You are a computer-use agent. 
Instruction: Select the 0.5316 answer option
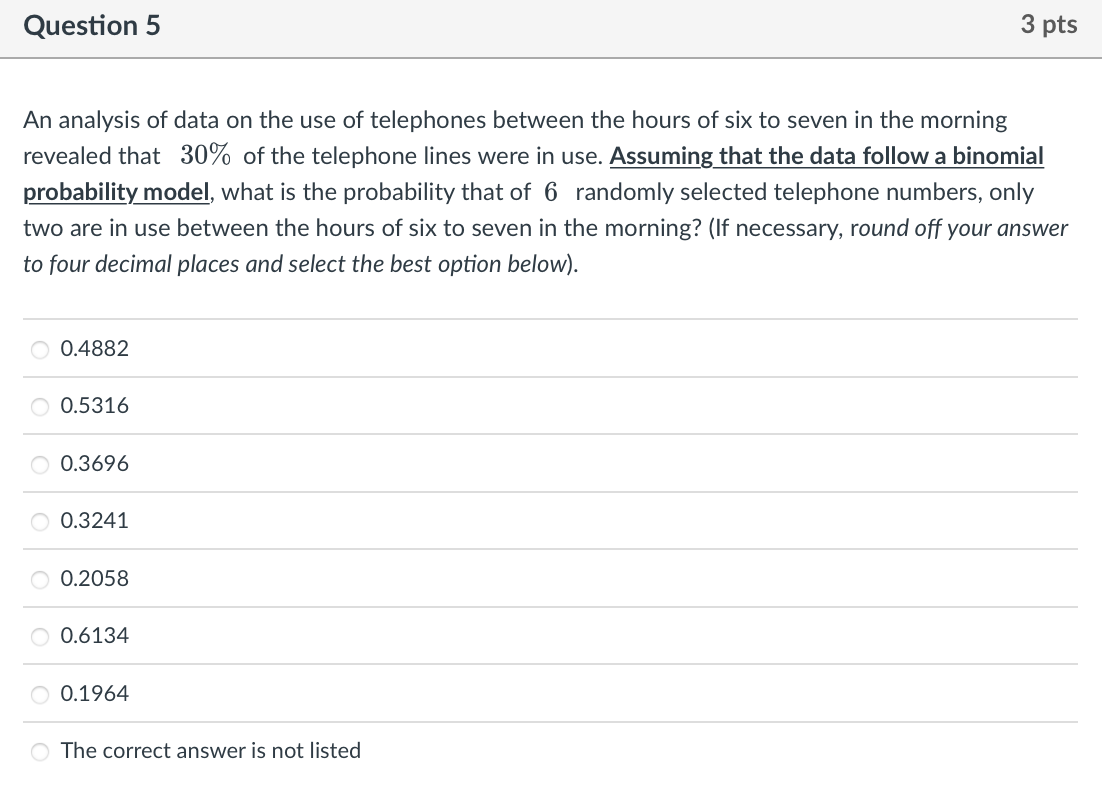[94, 405]
